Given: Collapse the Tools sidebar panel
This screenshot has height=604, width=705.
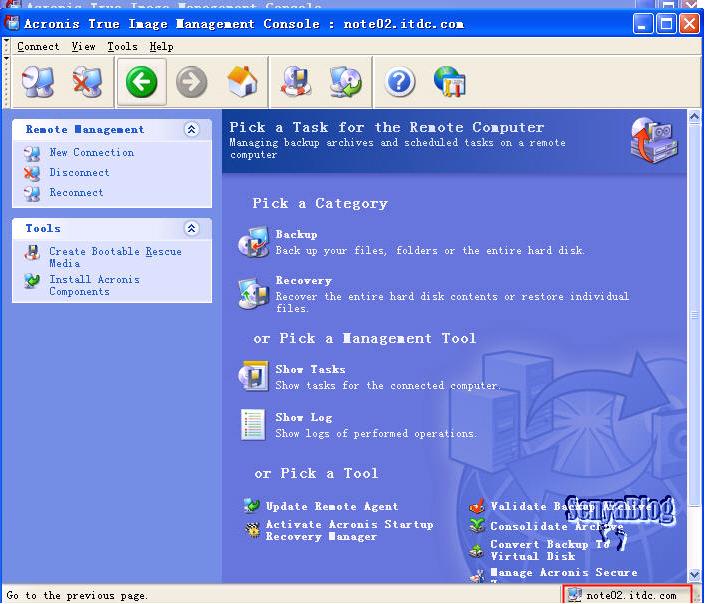Looking at the screenshot, I should pos(191,228).
